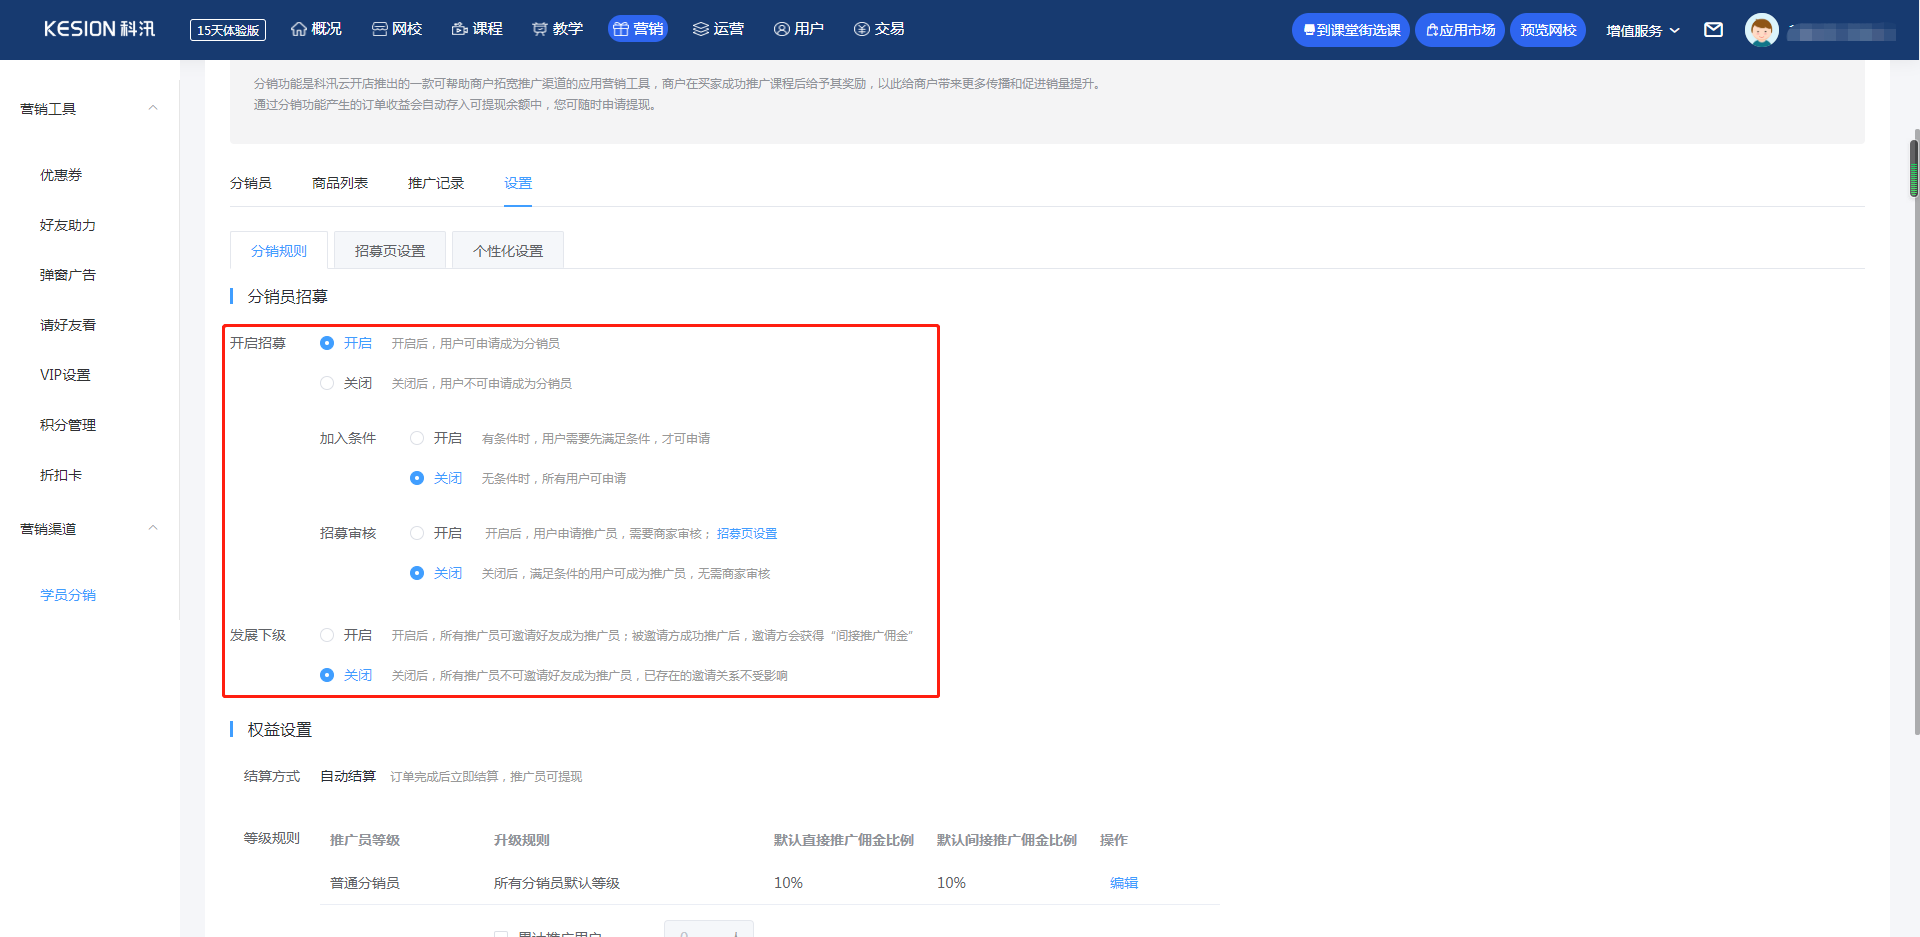This screenshot has height=937, width=1920.
Task: Open the 课程 courses navigation item
Action: 477,29
